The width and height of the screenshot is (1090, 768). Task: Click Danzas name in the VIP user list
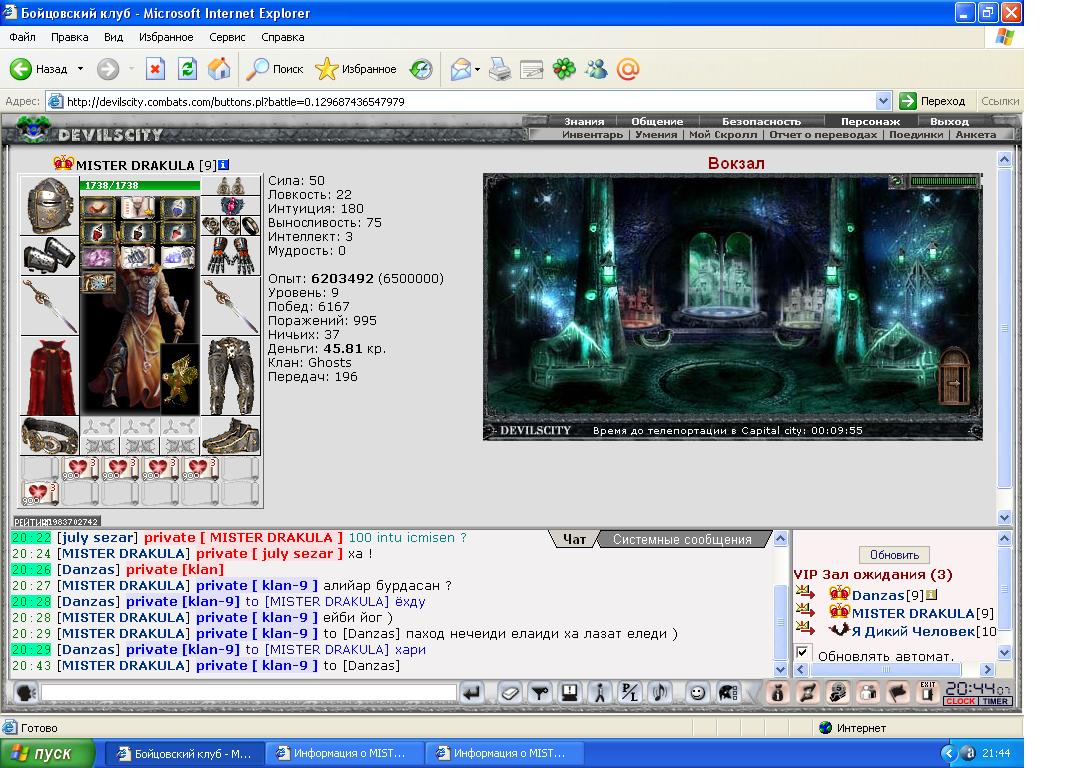coord(877,595)
